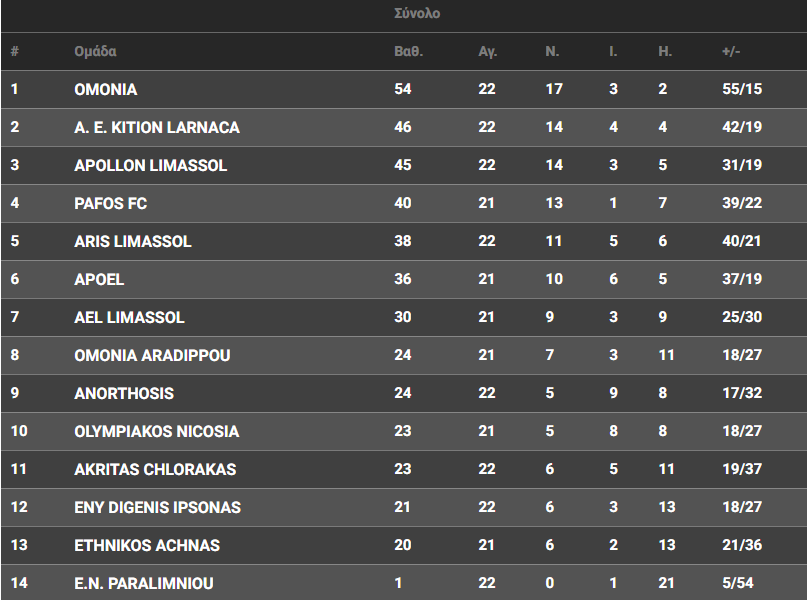Sort by the Ν. wins column header

tap(552, 52)
